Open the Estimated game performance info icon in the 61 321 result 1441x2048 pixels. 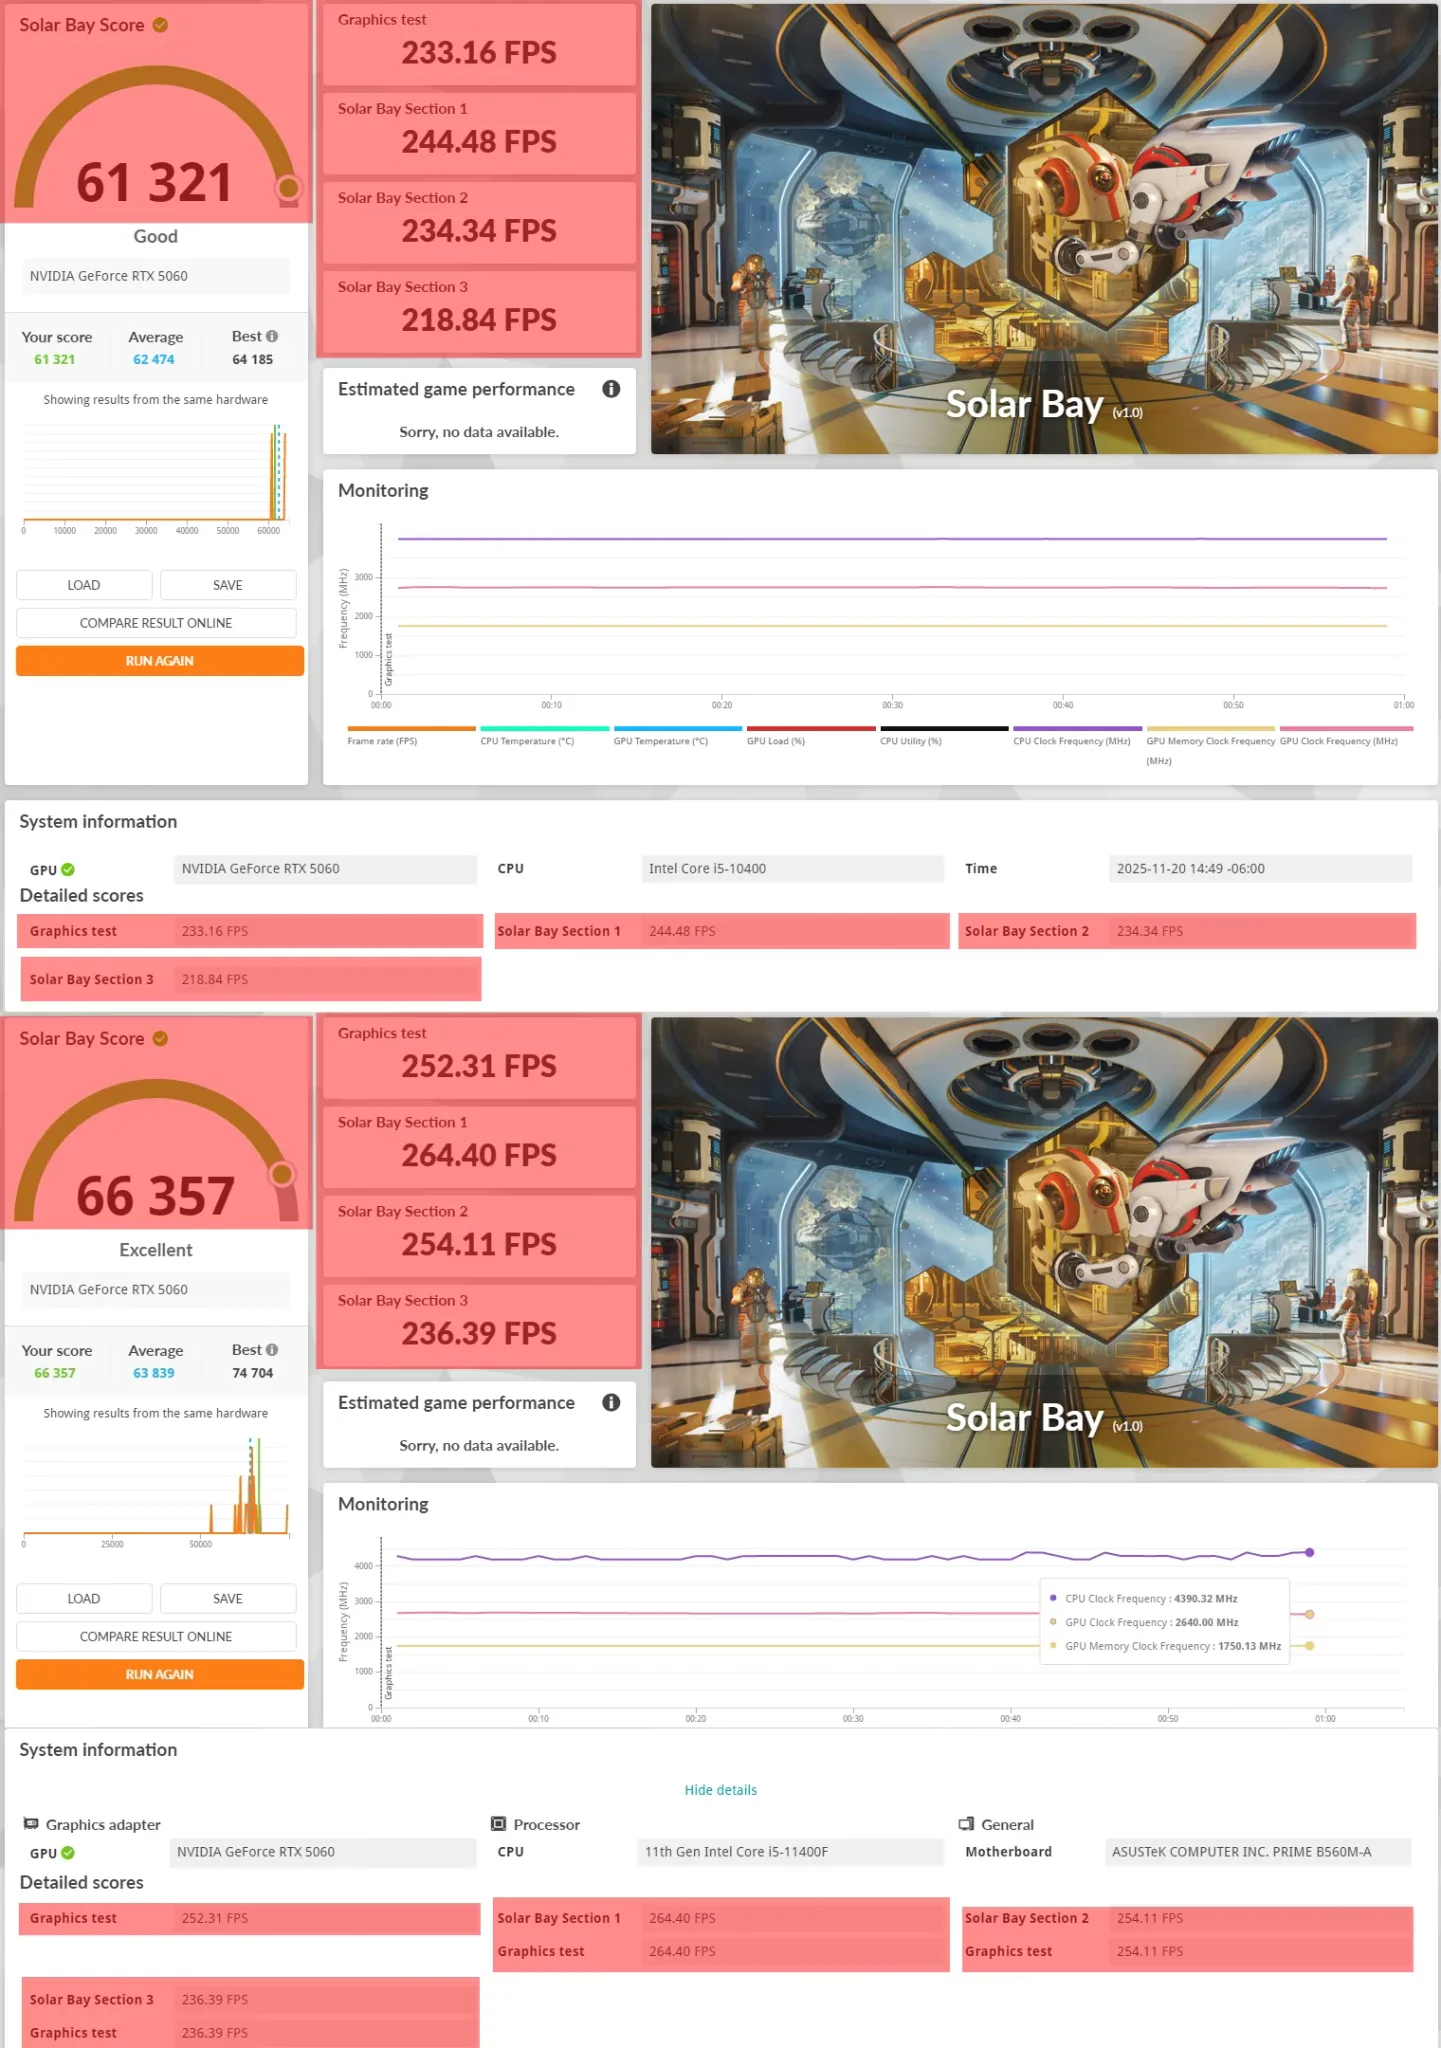(x=611, y=389)
